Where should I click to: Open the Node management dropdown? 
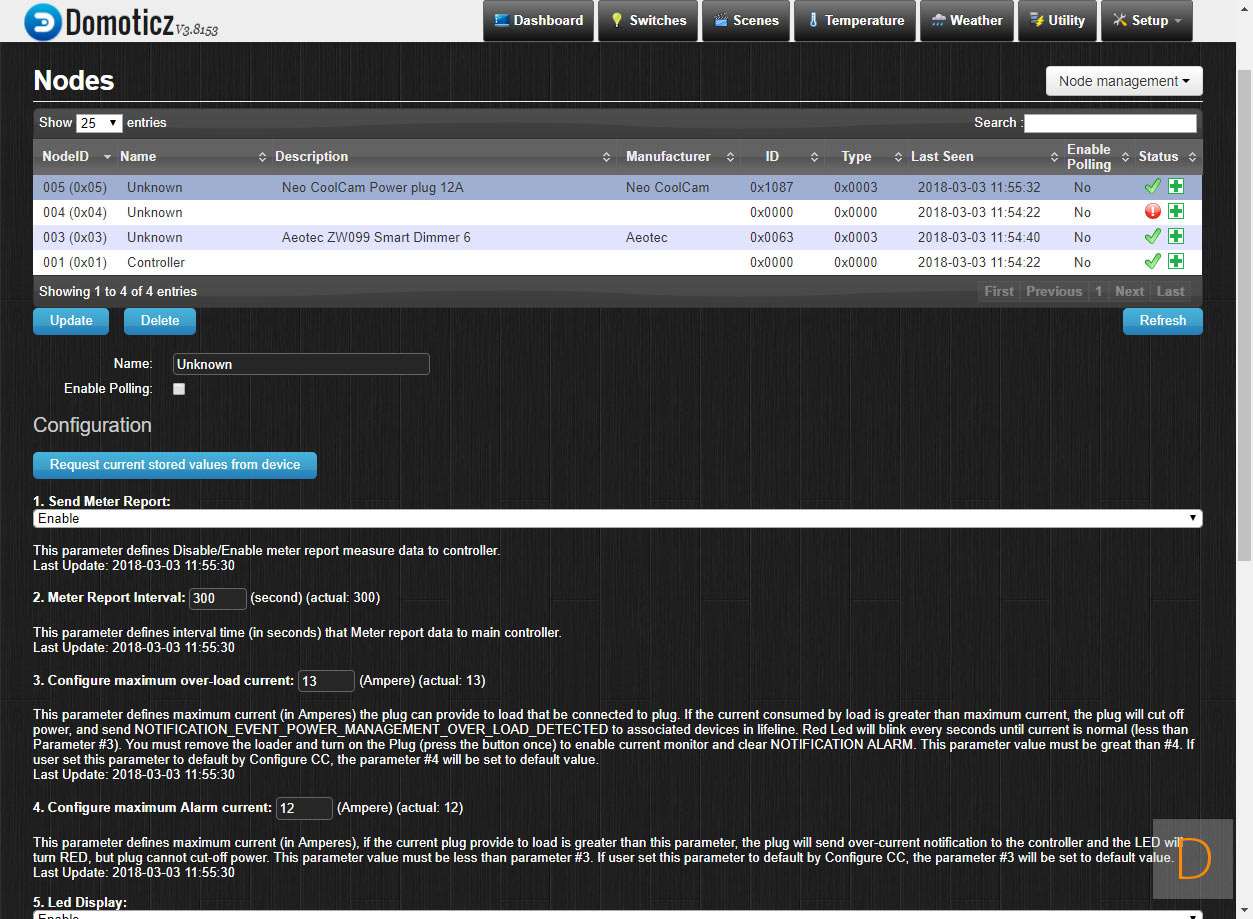[x=1124, y=81]
